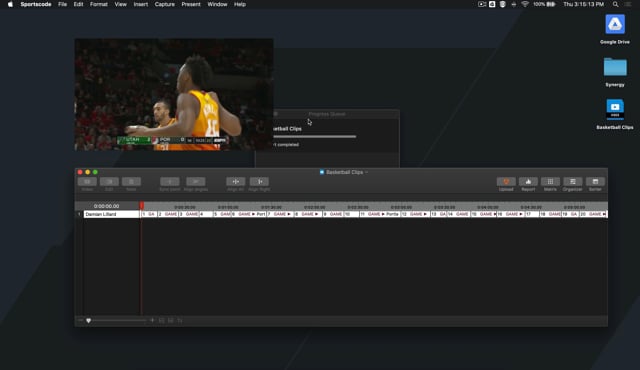
Task: Click the timeline zoom-out minus icon
Action: pos(80,321)
